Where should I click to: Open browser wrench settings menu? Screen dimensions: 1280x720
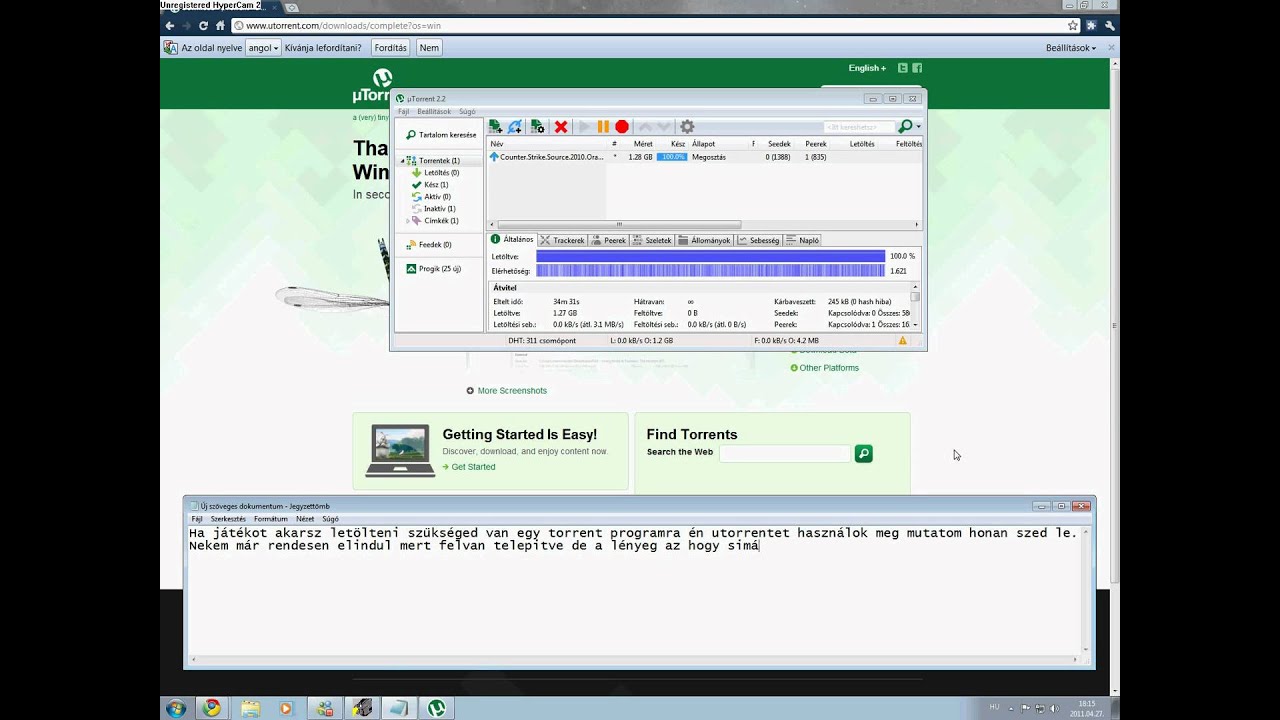click(x=1109, y=25)
